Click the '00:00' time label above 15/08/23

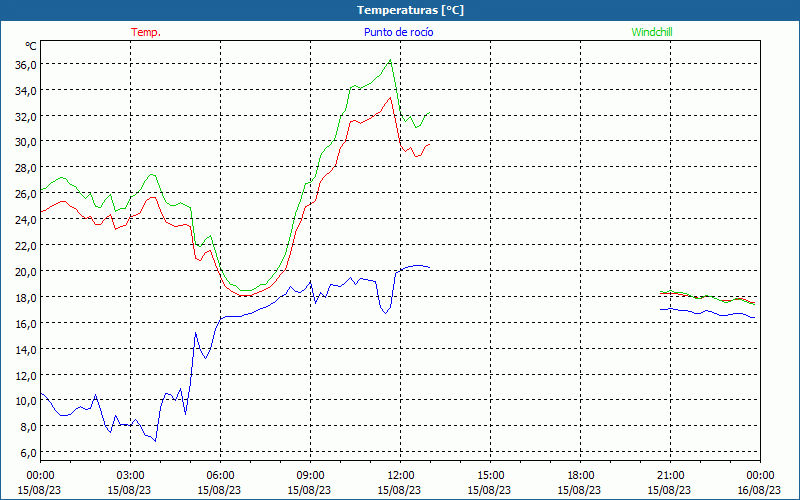pyautogui.click(x=40, y=476)
